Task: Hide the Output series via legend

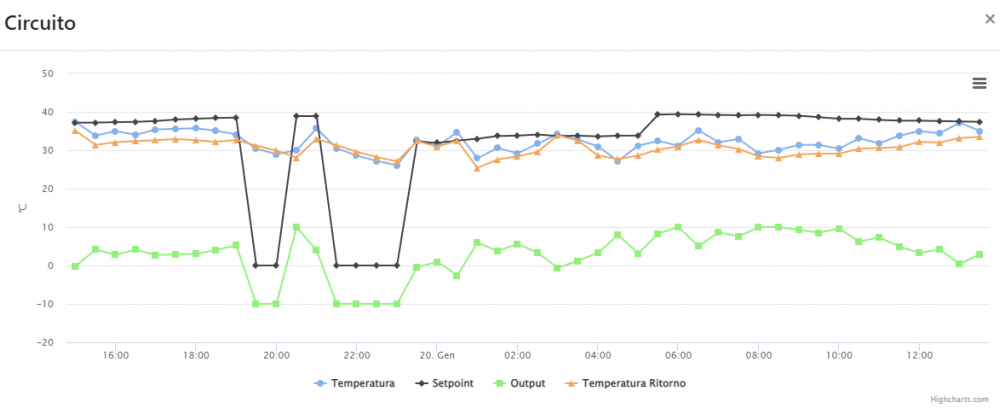Action: (x=520, y=384)
